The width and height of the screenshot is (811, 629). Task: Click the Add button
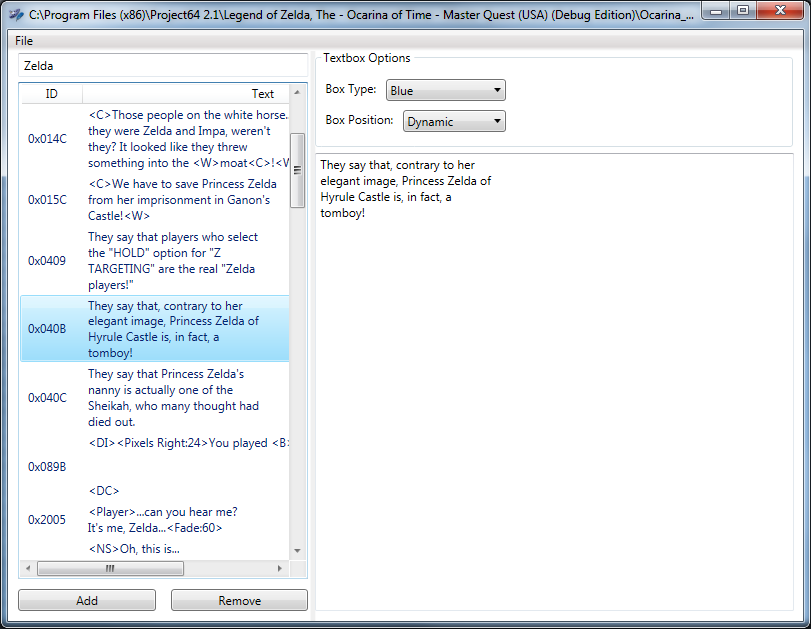(x=87, y=600)
